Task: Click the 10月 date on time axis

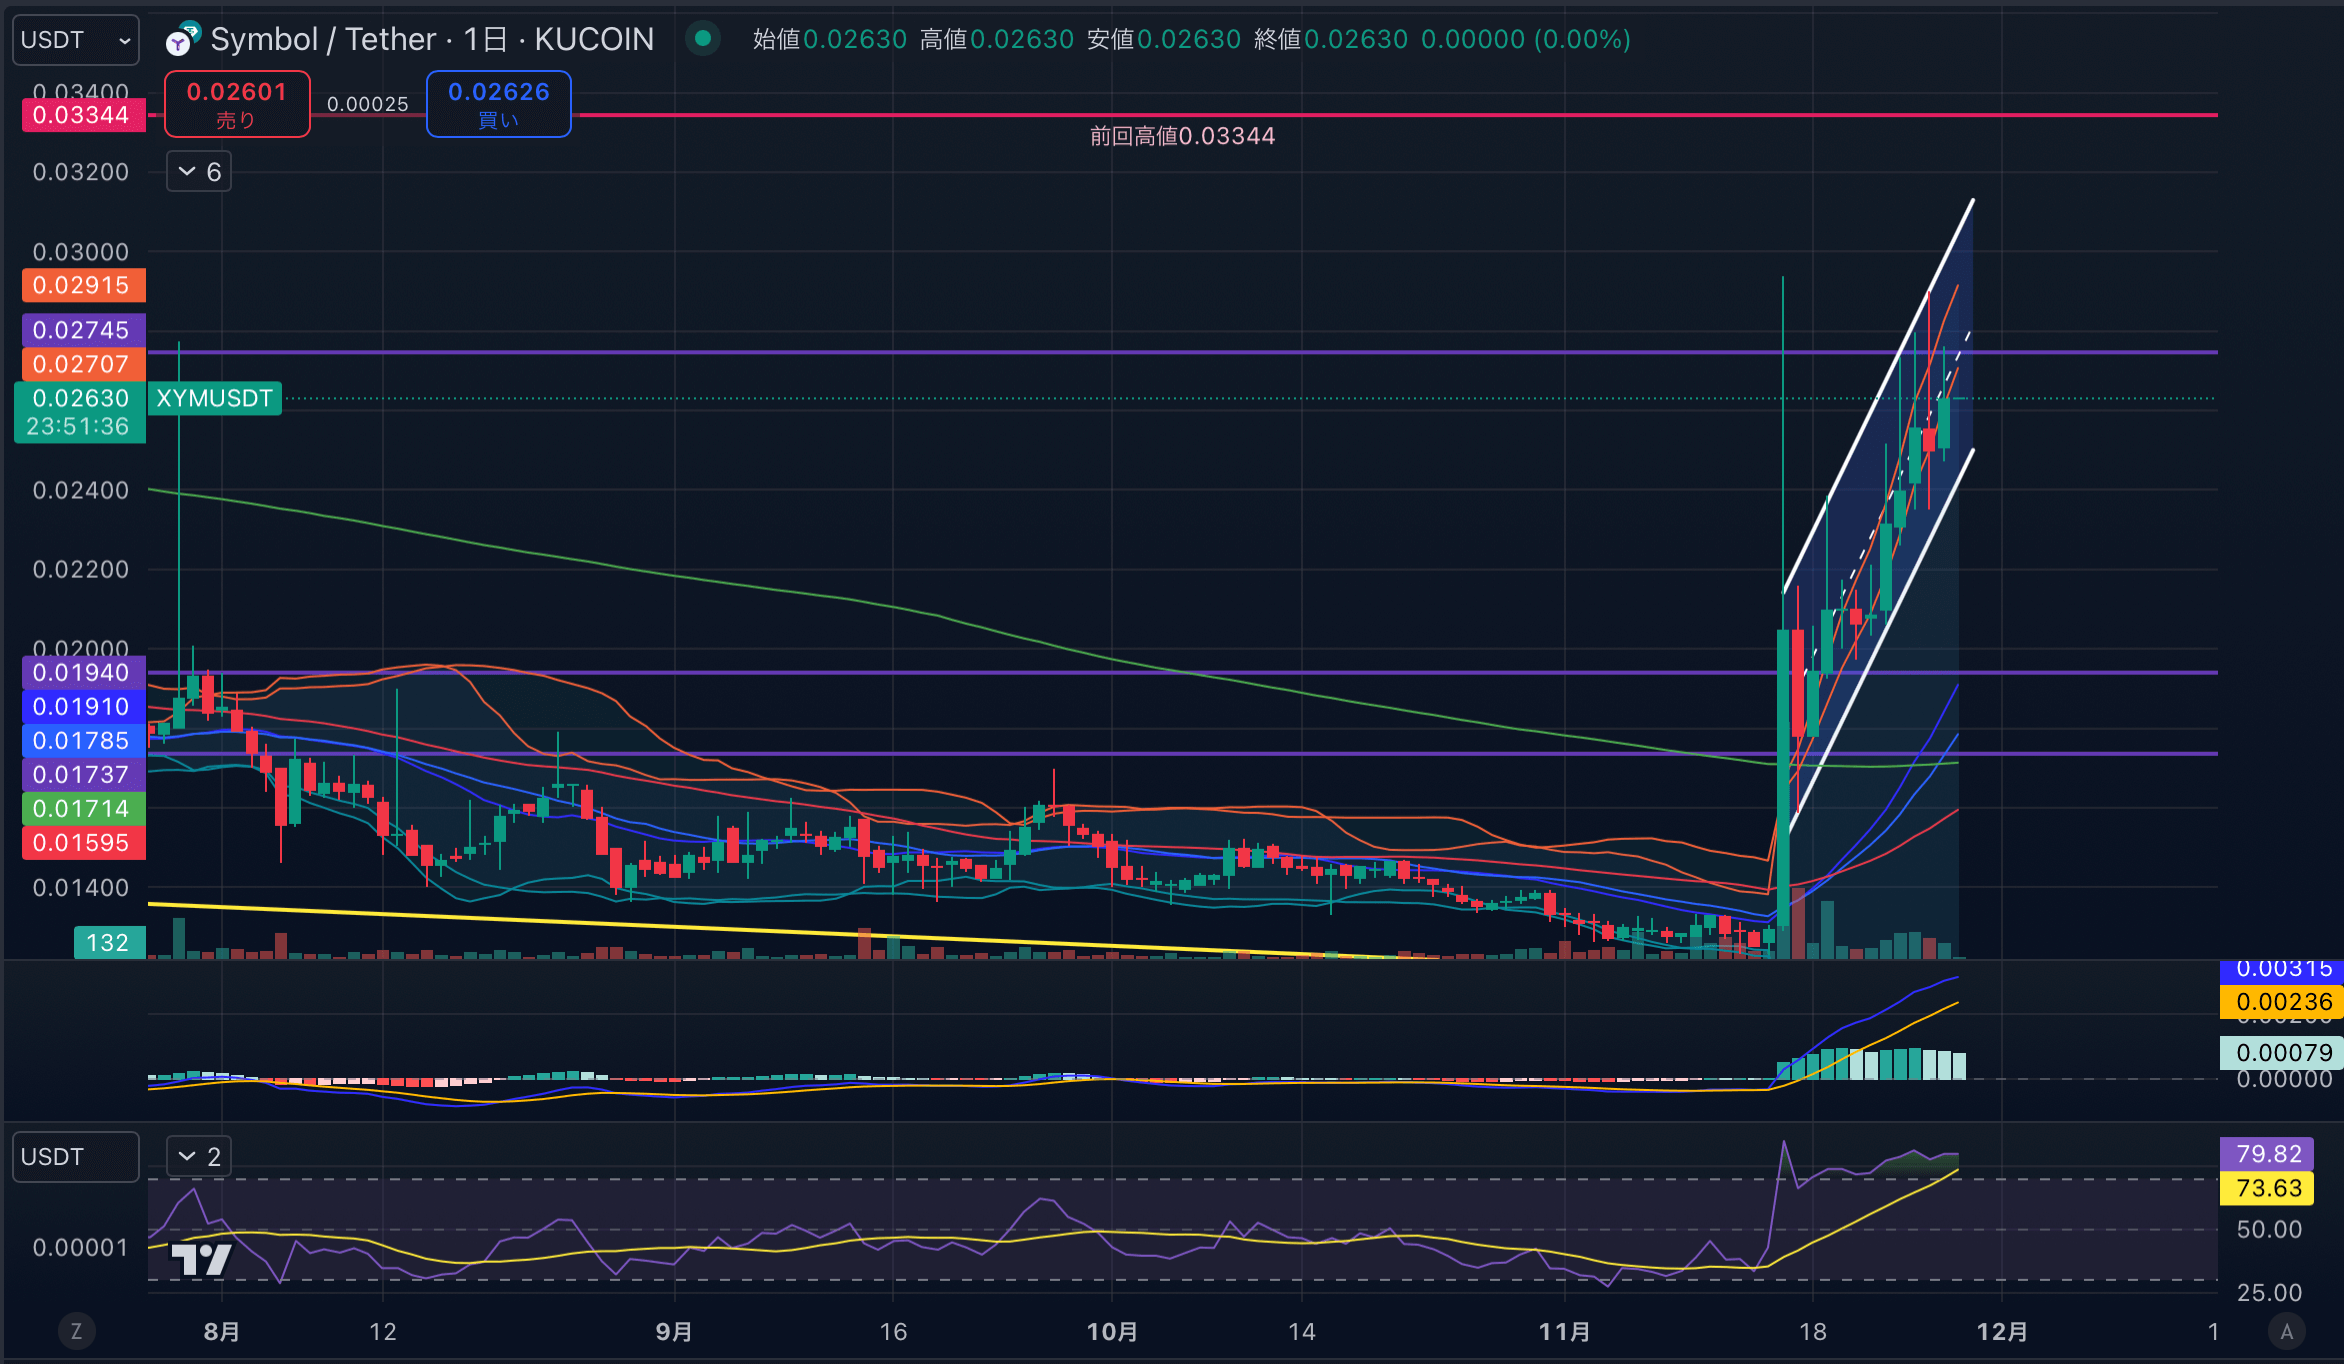Action: point(1112,1332)
